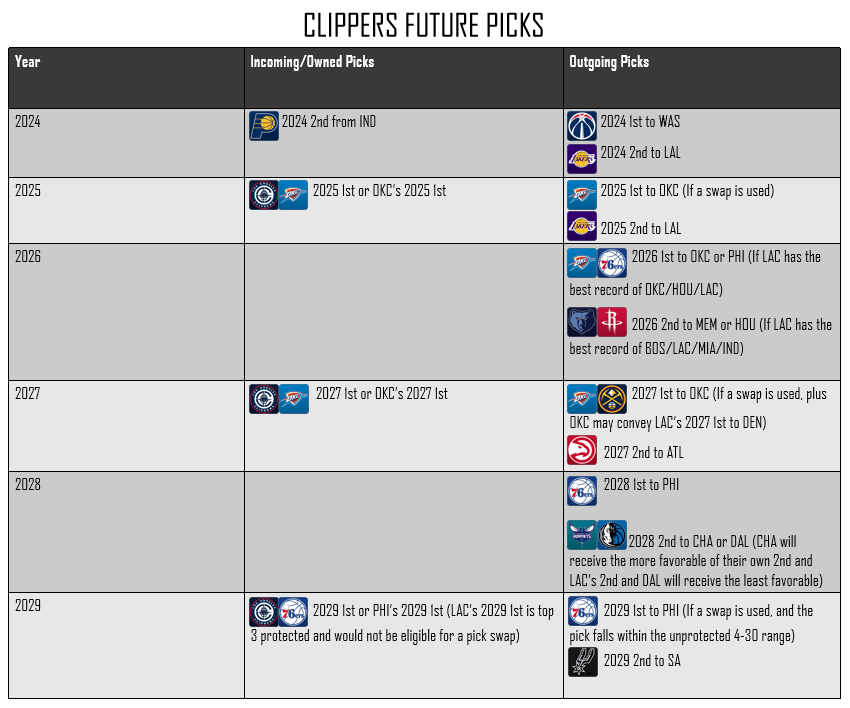Select the Lakers logo beside 2024 2nd to LAL

point(582,157)
